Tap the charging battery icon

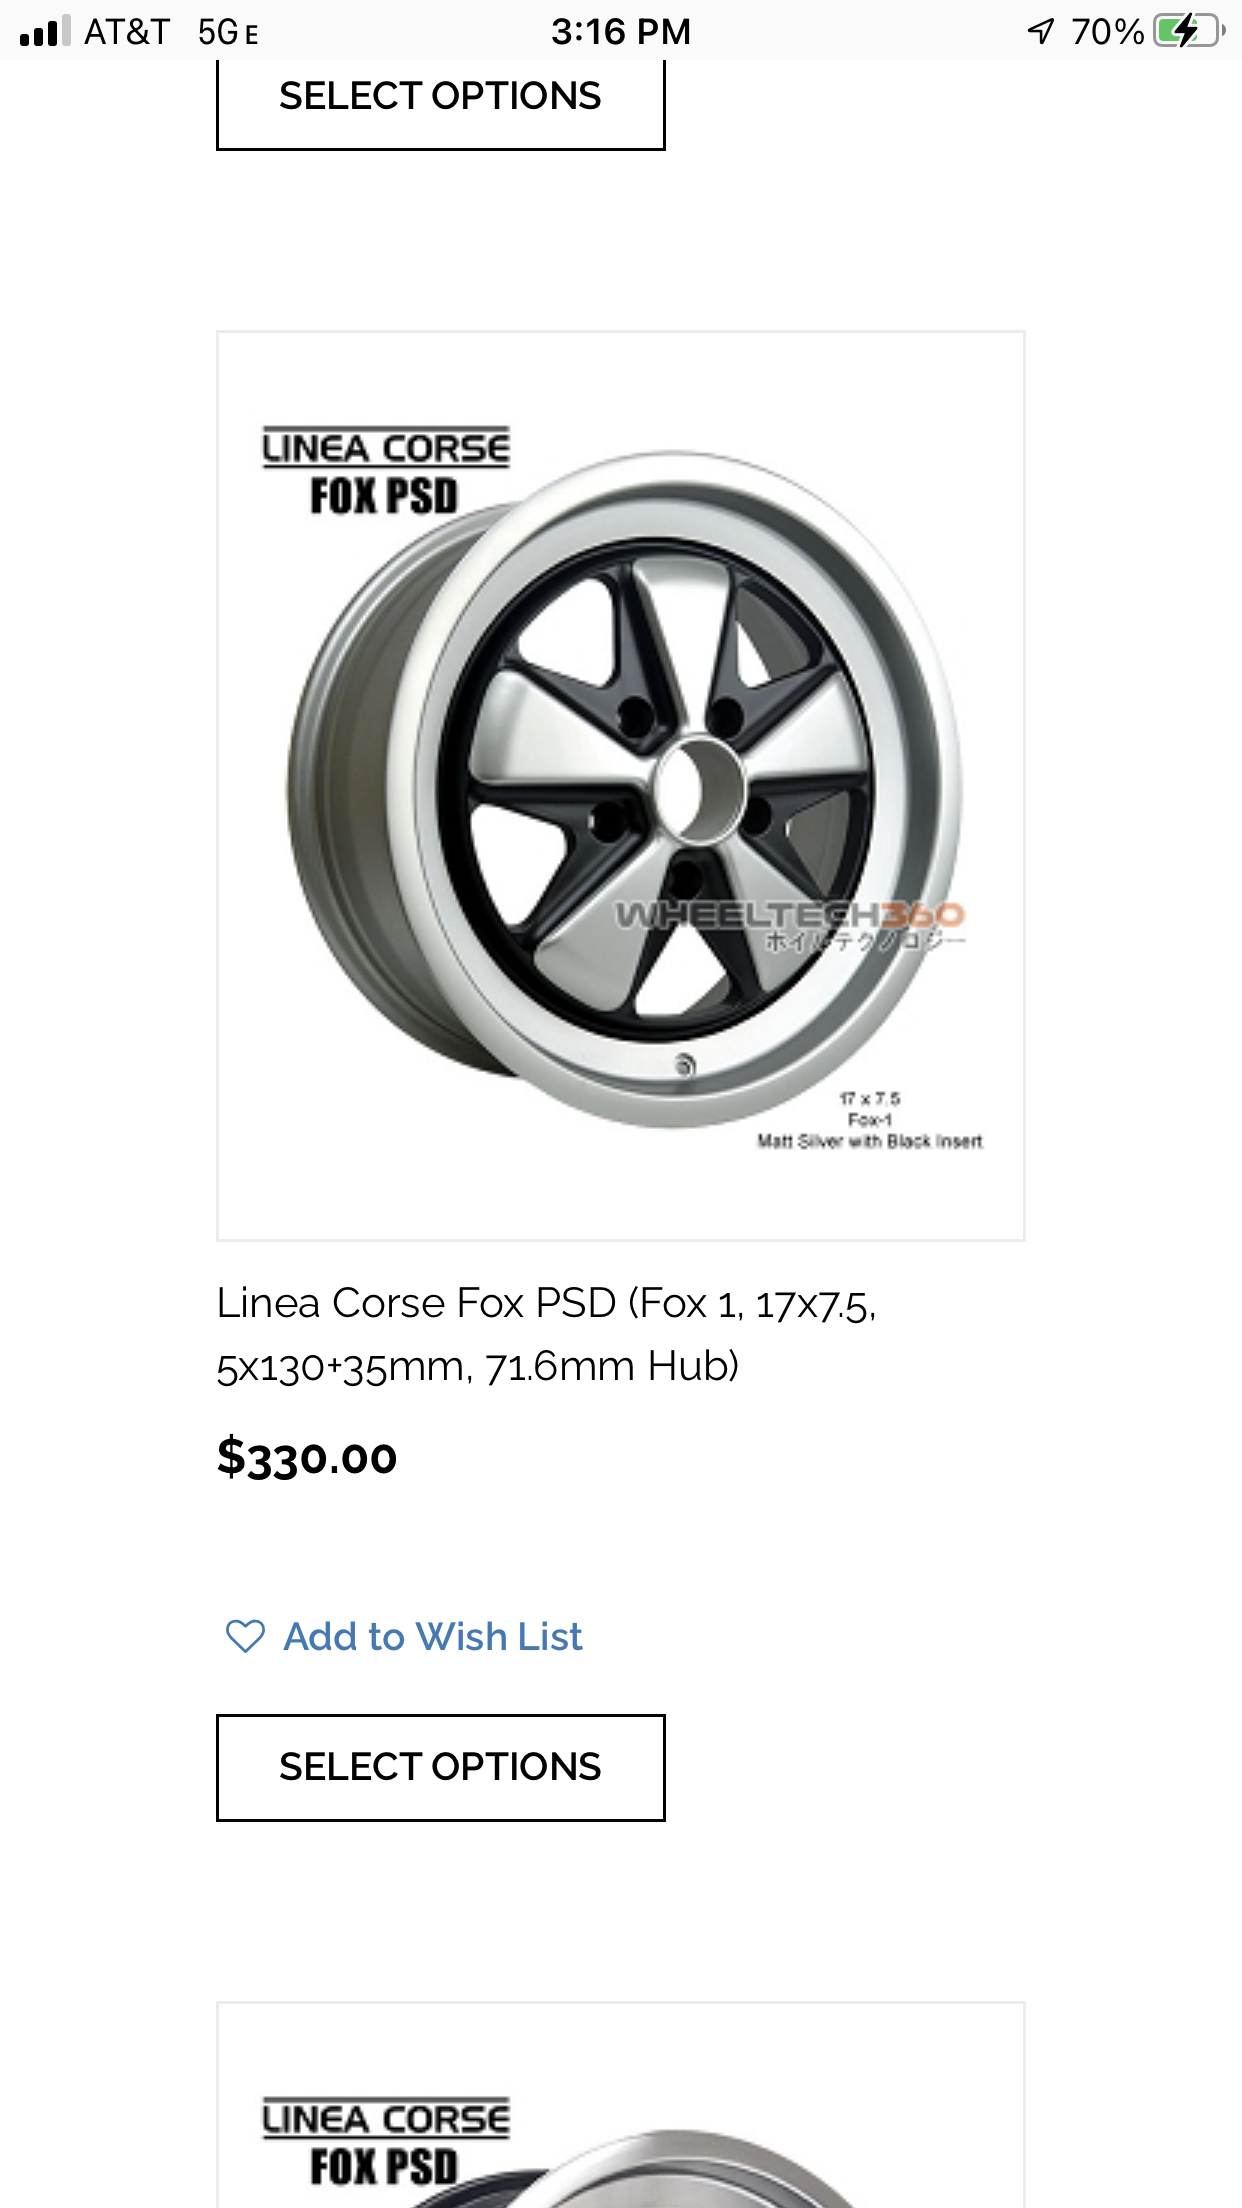point(1188,31)
